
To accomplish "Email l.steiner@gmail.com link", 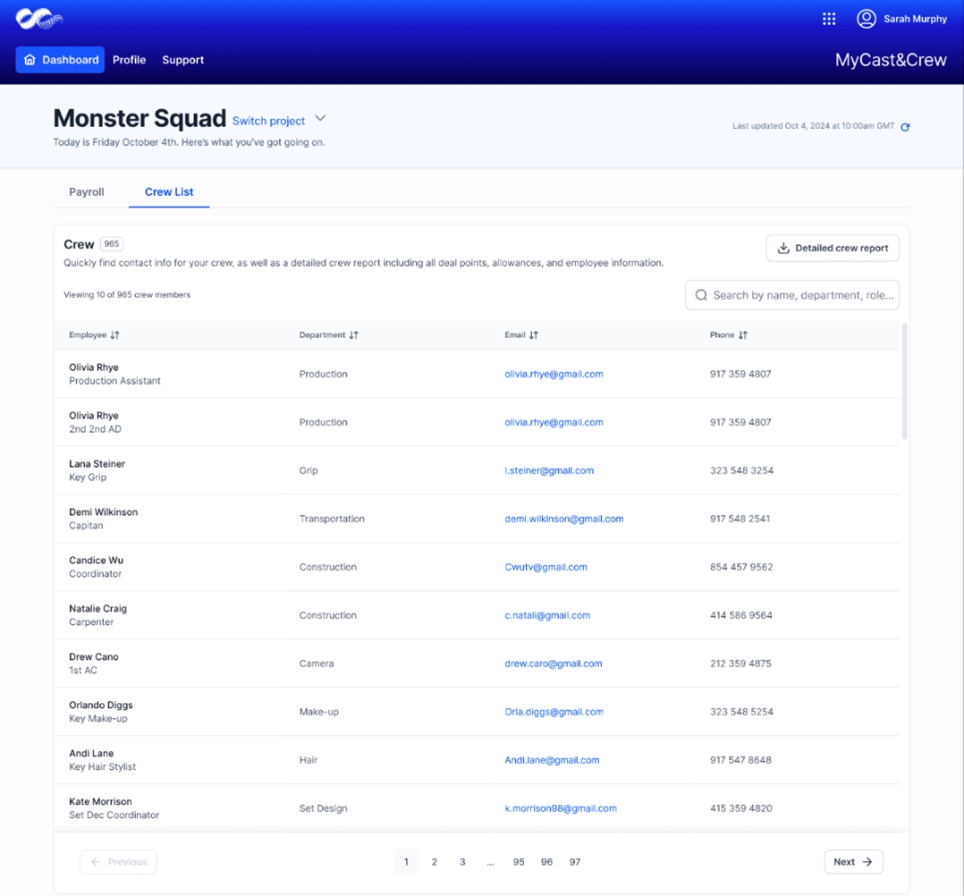I will (x=549, y=470).
